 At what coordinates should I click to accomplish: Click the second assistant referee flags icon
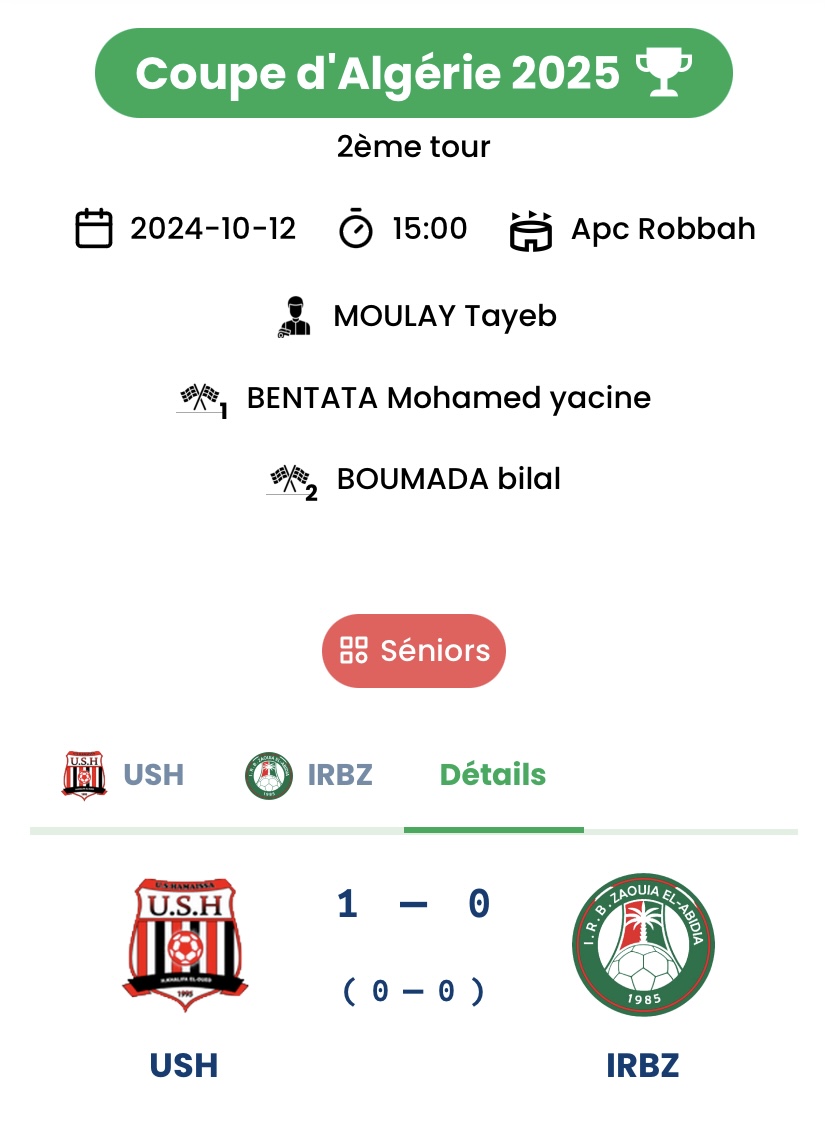tap(291, 480)
